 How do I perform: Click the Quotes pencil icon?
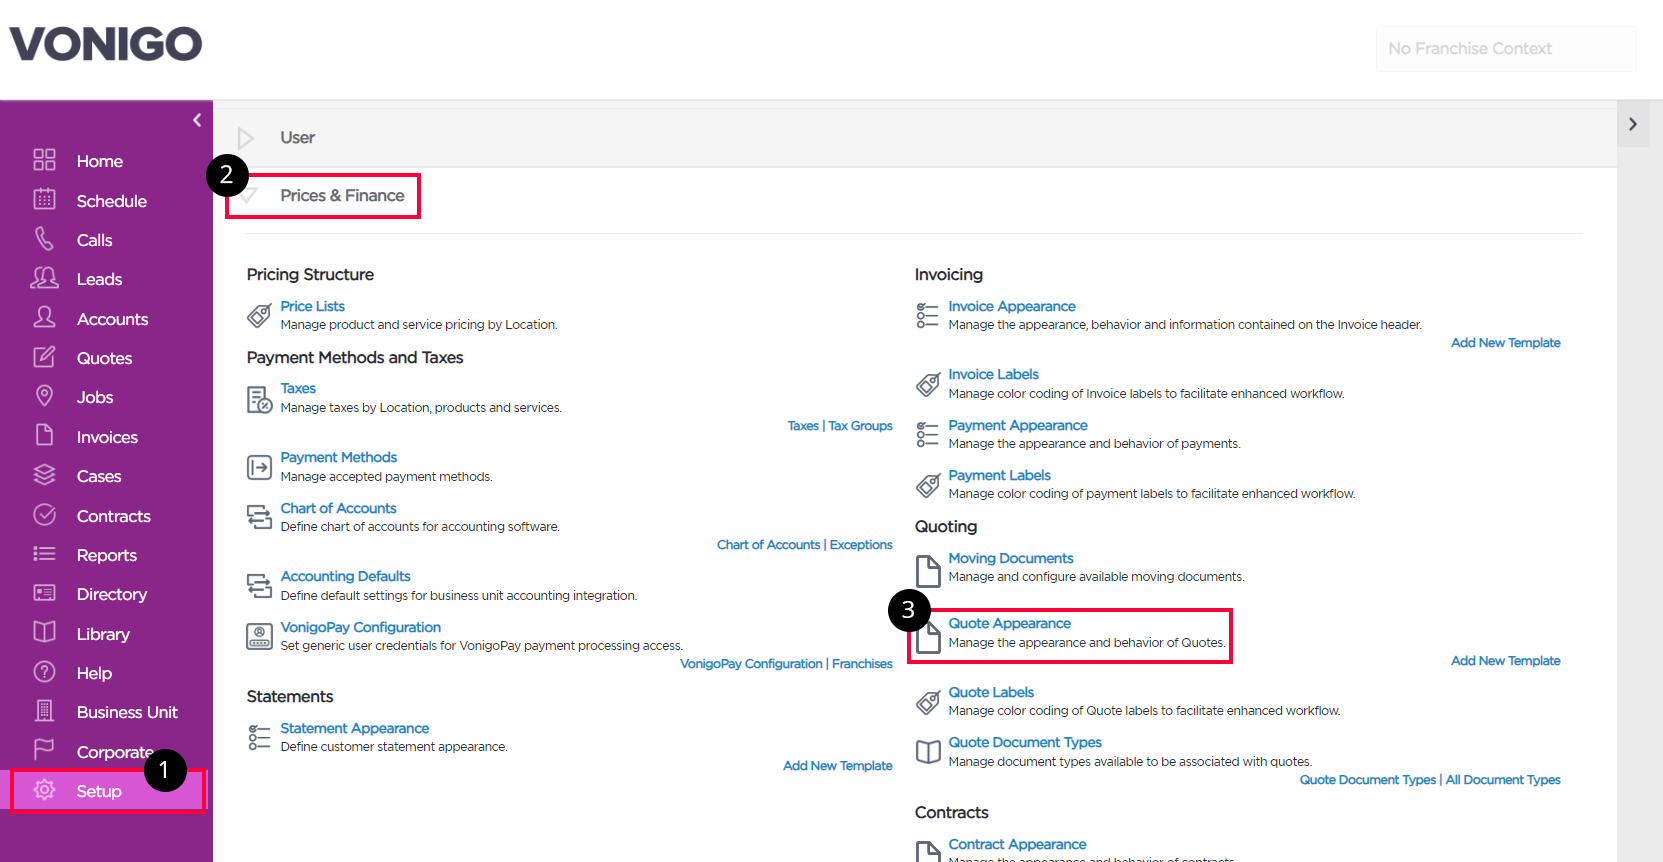coord(44,356)
